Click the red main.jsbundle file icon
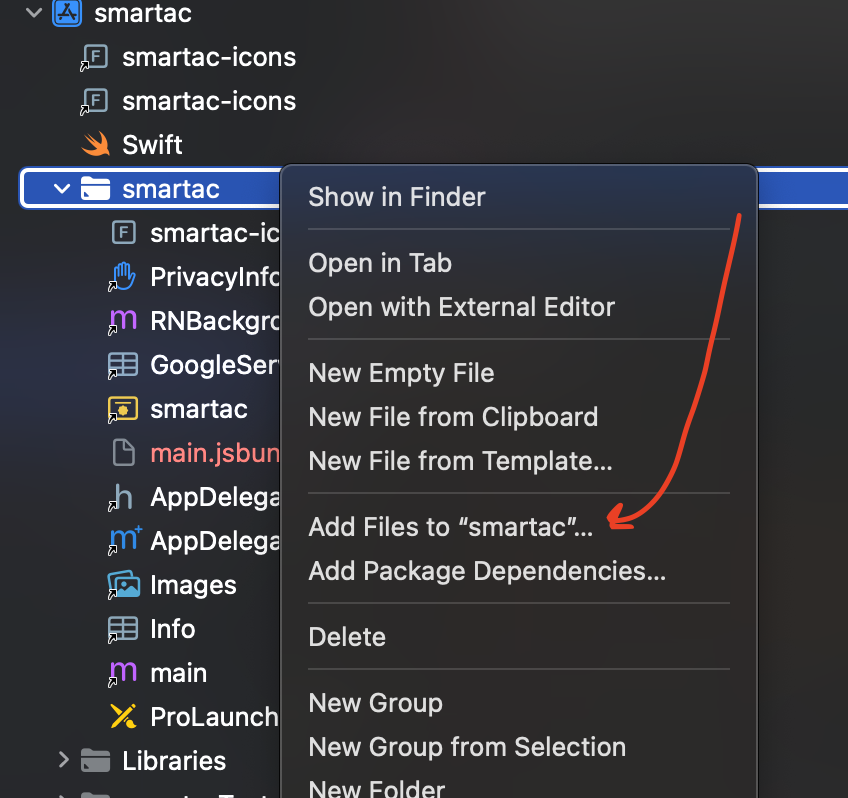This screenshot has height=798, width=848. (x=123, y=453)
